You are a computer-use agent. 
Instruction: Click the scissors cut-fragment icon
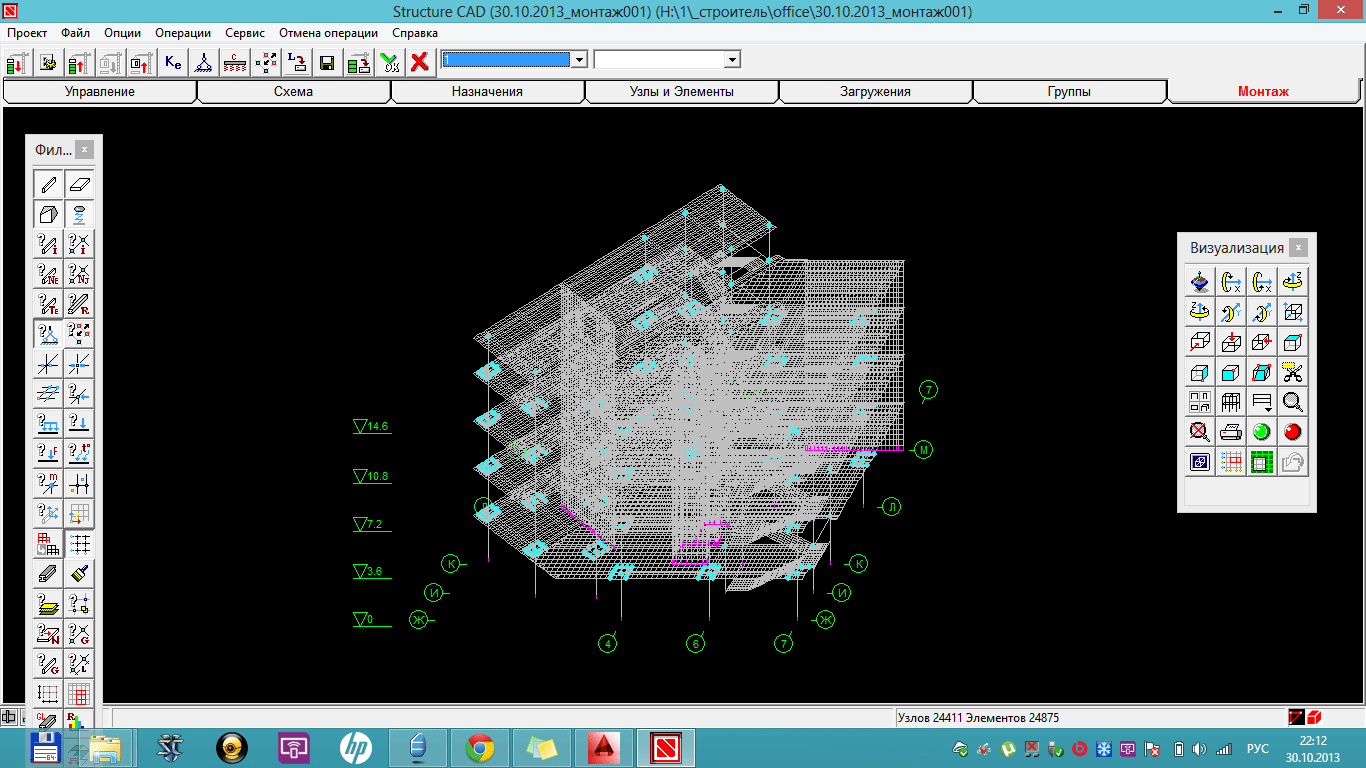pyautogui.click(x=1293, y=373)
